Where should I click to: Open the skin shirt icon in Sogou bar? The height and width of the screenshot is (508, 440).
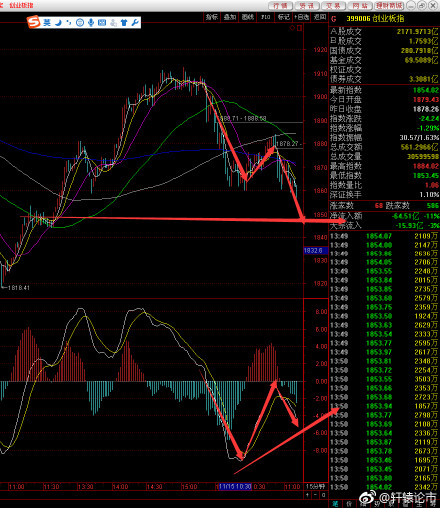point(124,22)
